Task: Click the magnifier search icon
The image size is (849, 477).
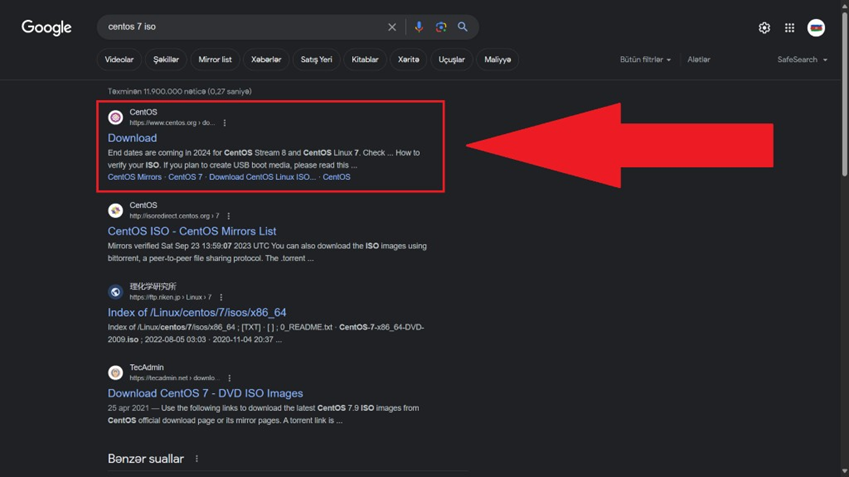Action: tap(462, 27)
